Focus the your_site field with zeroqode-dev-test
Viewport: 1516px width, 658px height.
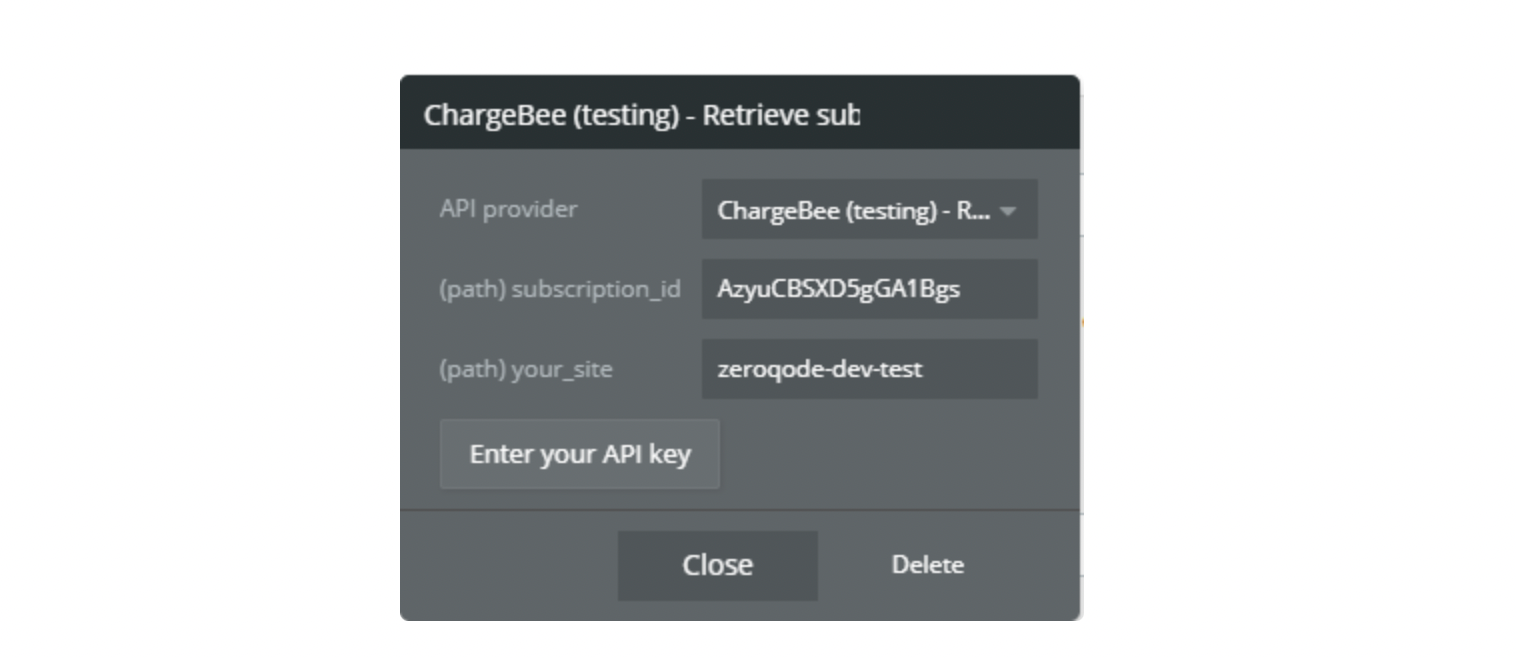pyautogui.click(x=869, y=369)
